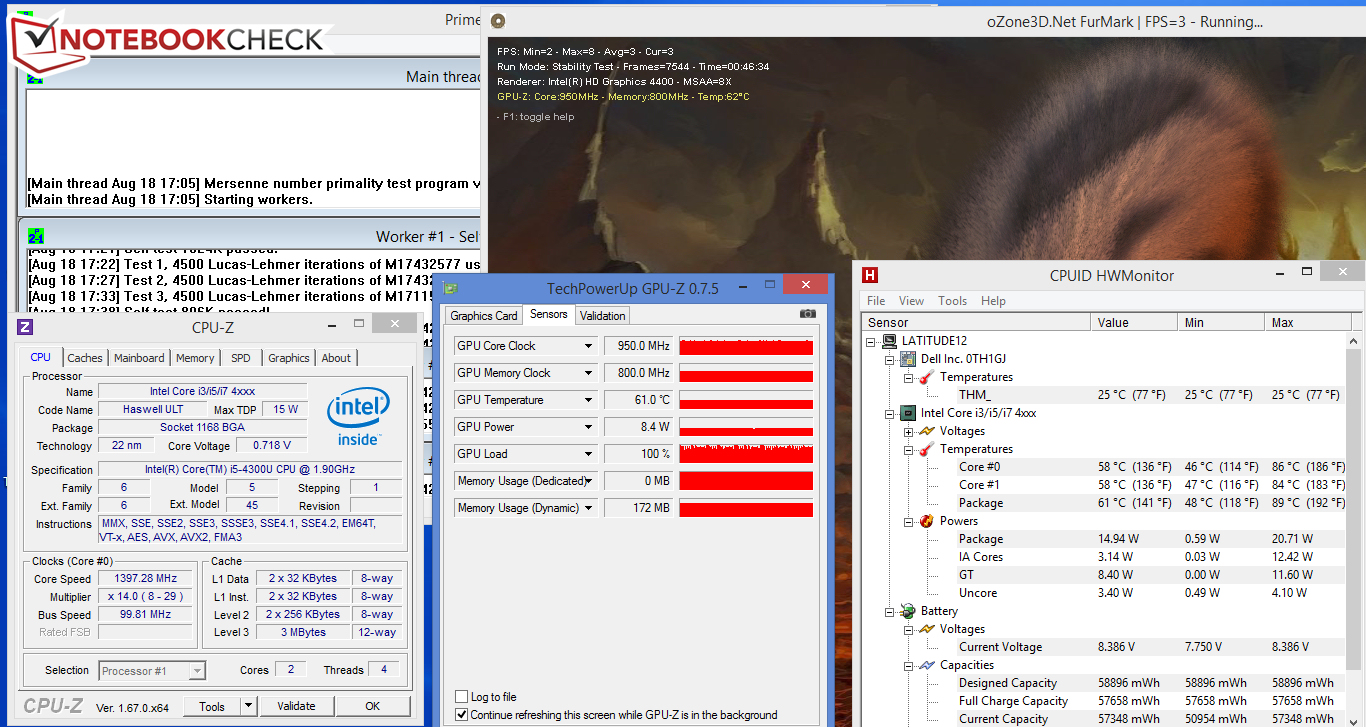Click the FurMark window title icon

[498, 21]
